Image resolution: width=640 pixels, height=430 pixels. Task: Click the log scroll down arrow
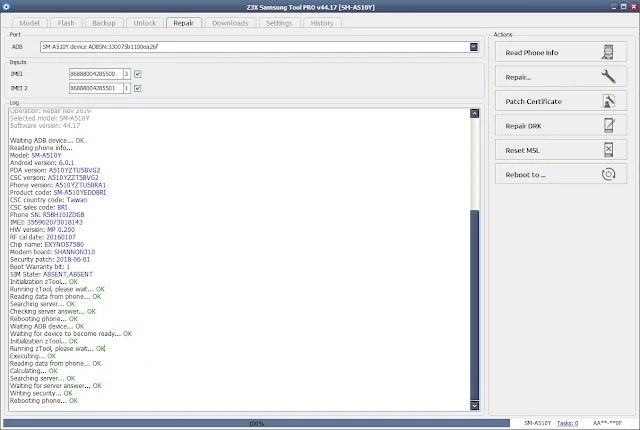coord(474,406)
